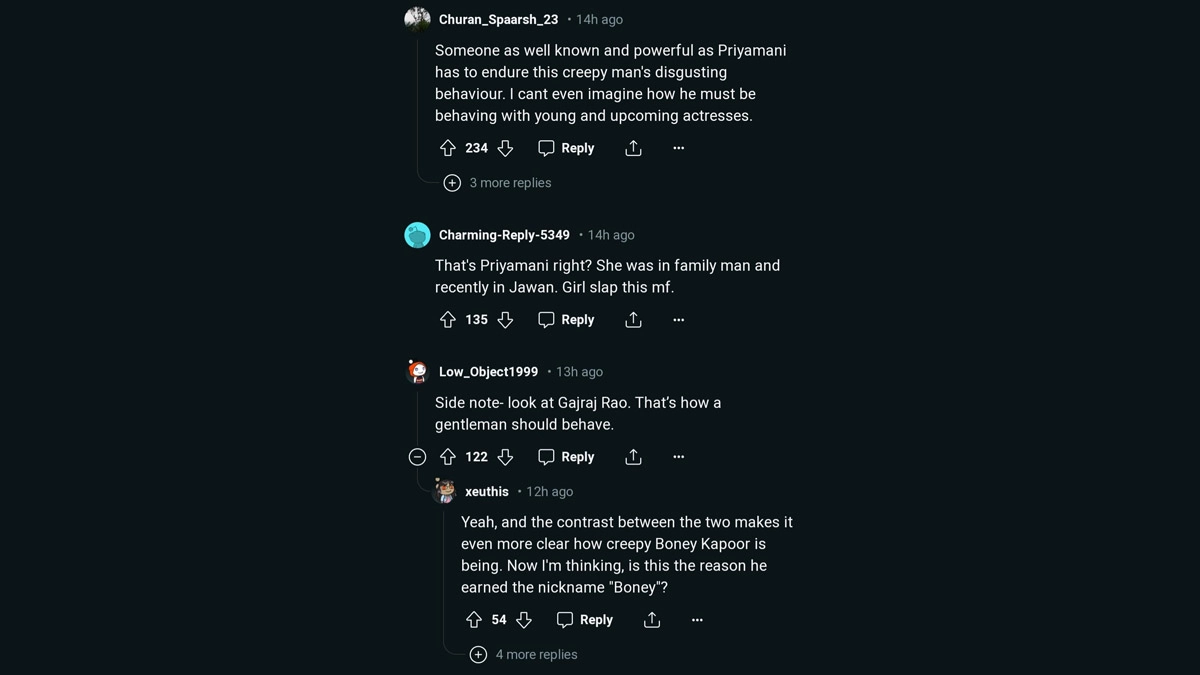Upvote Charming-Reply-5349's comment

[x=448, y=320]
